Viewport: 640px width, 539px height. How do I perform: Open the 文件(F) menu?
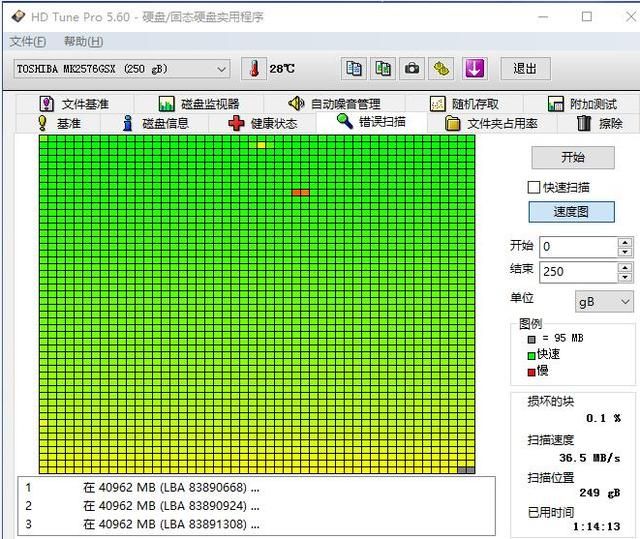coord(28,41)
